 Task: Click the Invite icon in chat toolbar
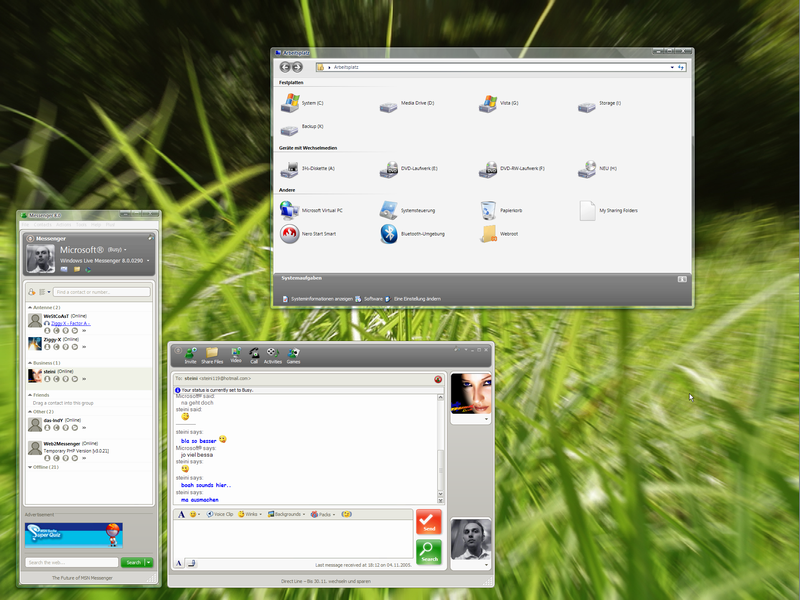(x=190, y=354)
